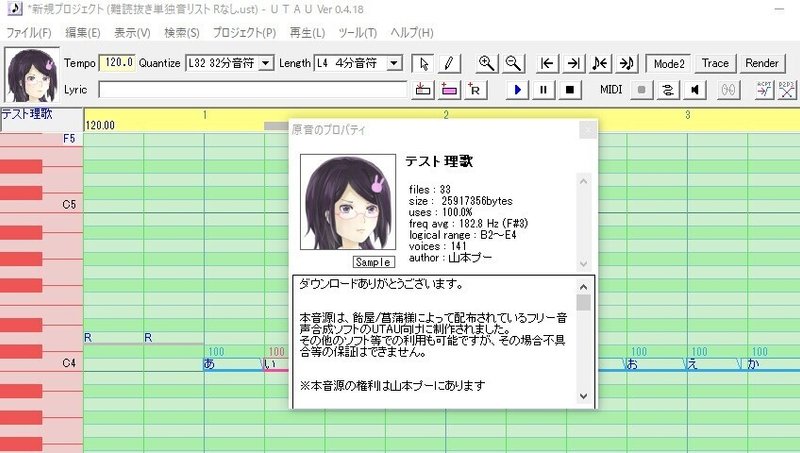
Task: Click the add note icon
Action: [x=449, y=90]
